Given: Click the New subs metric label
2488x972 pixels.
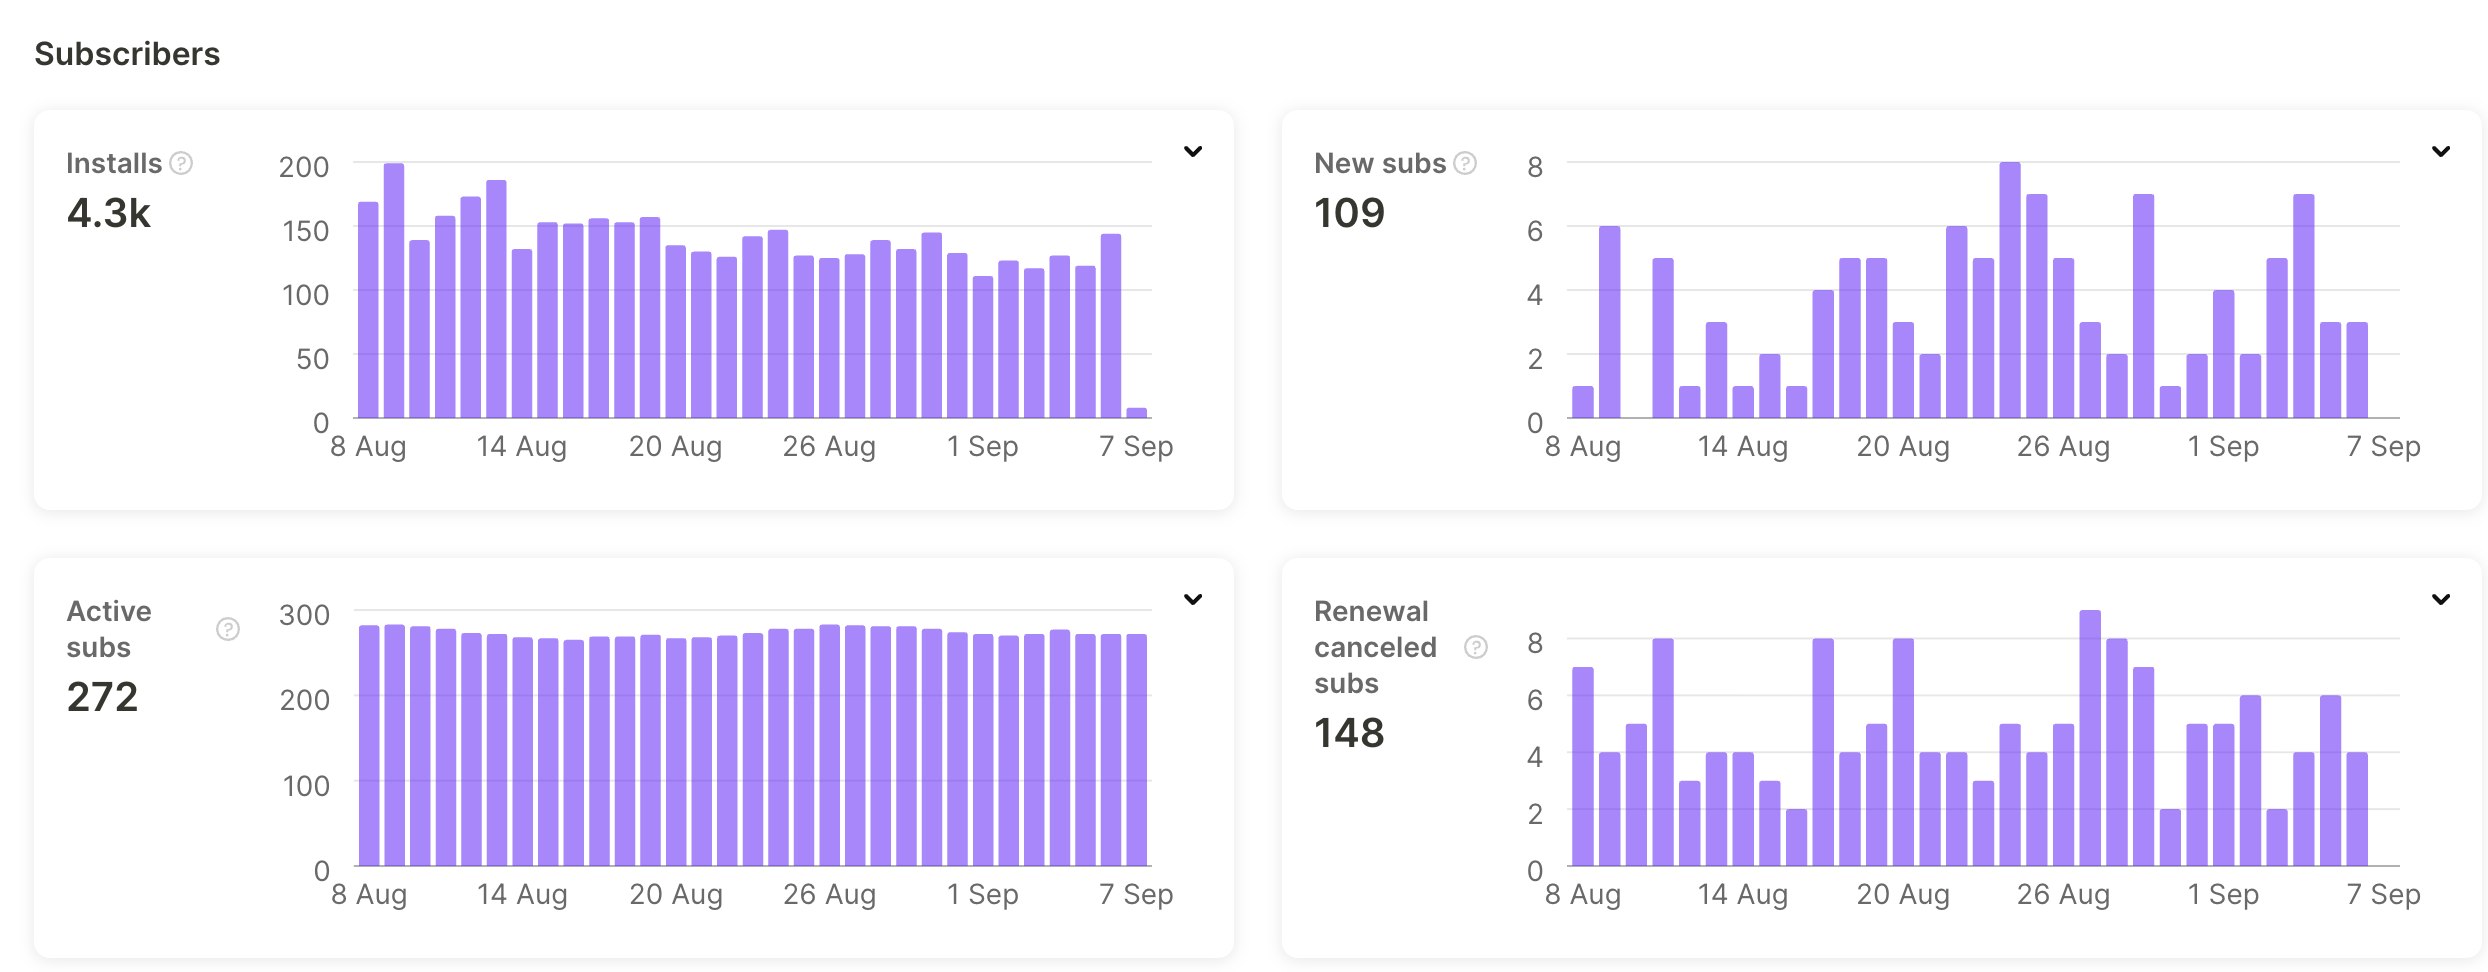Looking at the screenshot, I should click(1380, 163).
